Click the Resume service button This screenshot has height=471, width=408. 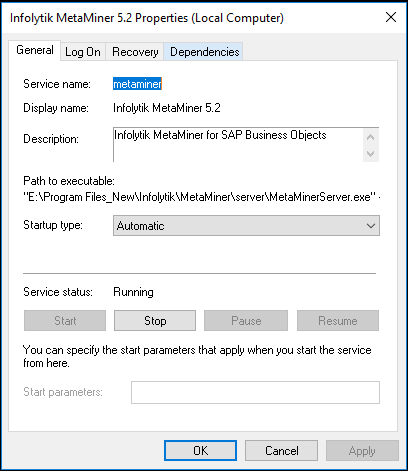pyautogui.click(x=338, y=321)
